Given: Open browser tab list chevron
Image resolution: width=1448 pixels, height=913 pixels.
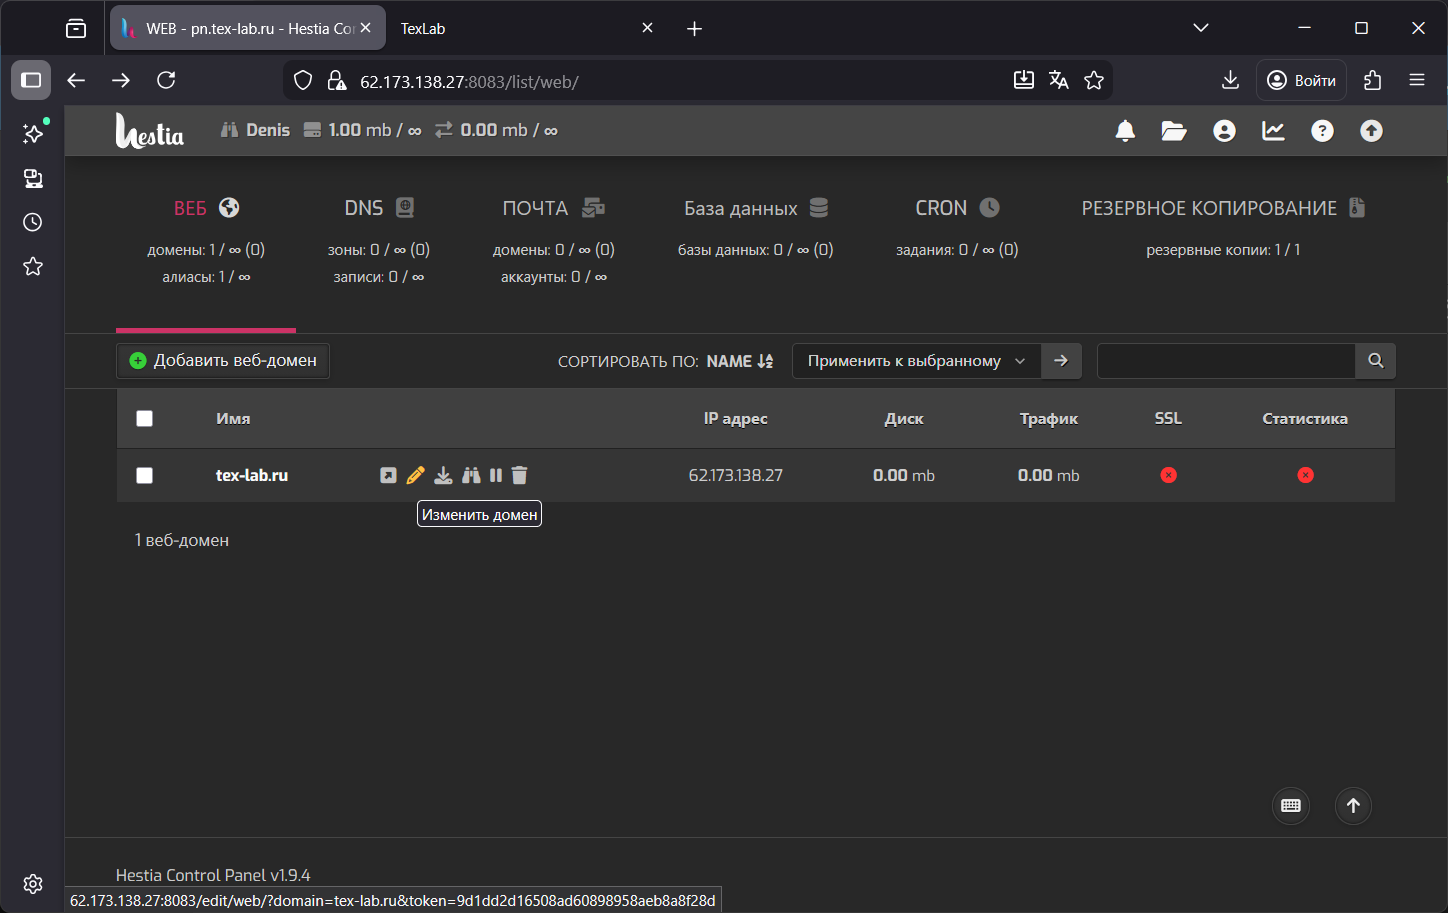Looking at the screenshot, I should click(1201, 28).
